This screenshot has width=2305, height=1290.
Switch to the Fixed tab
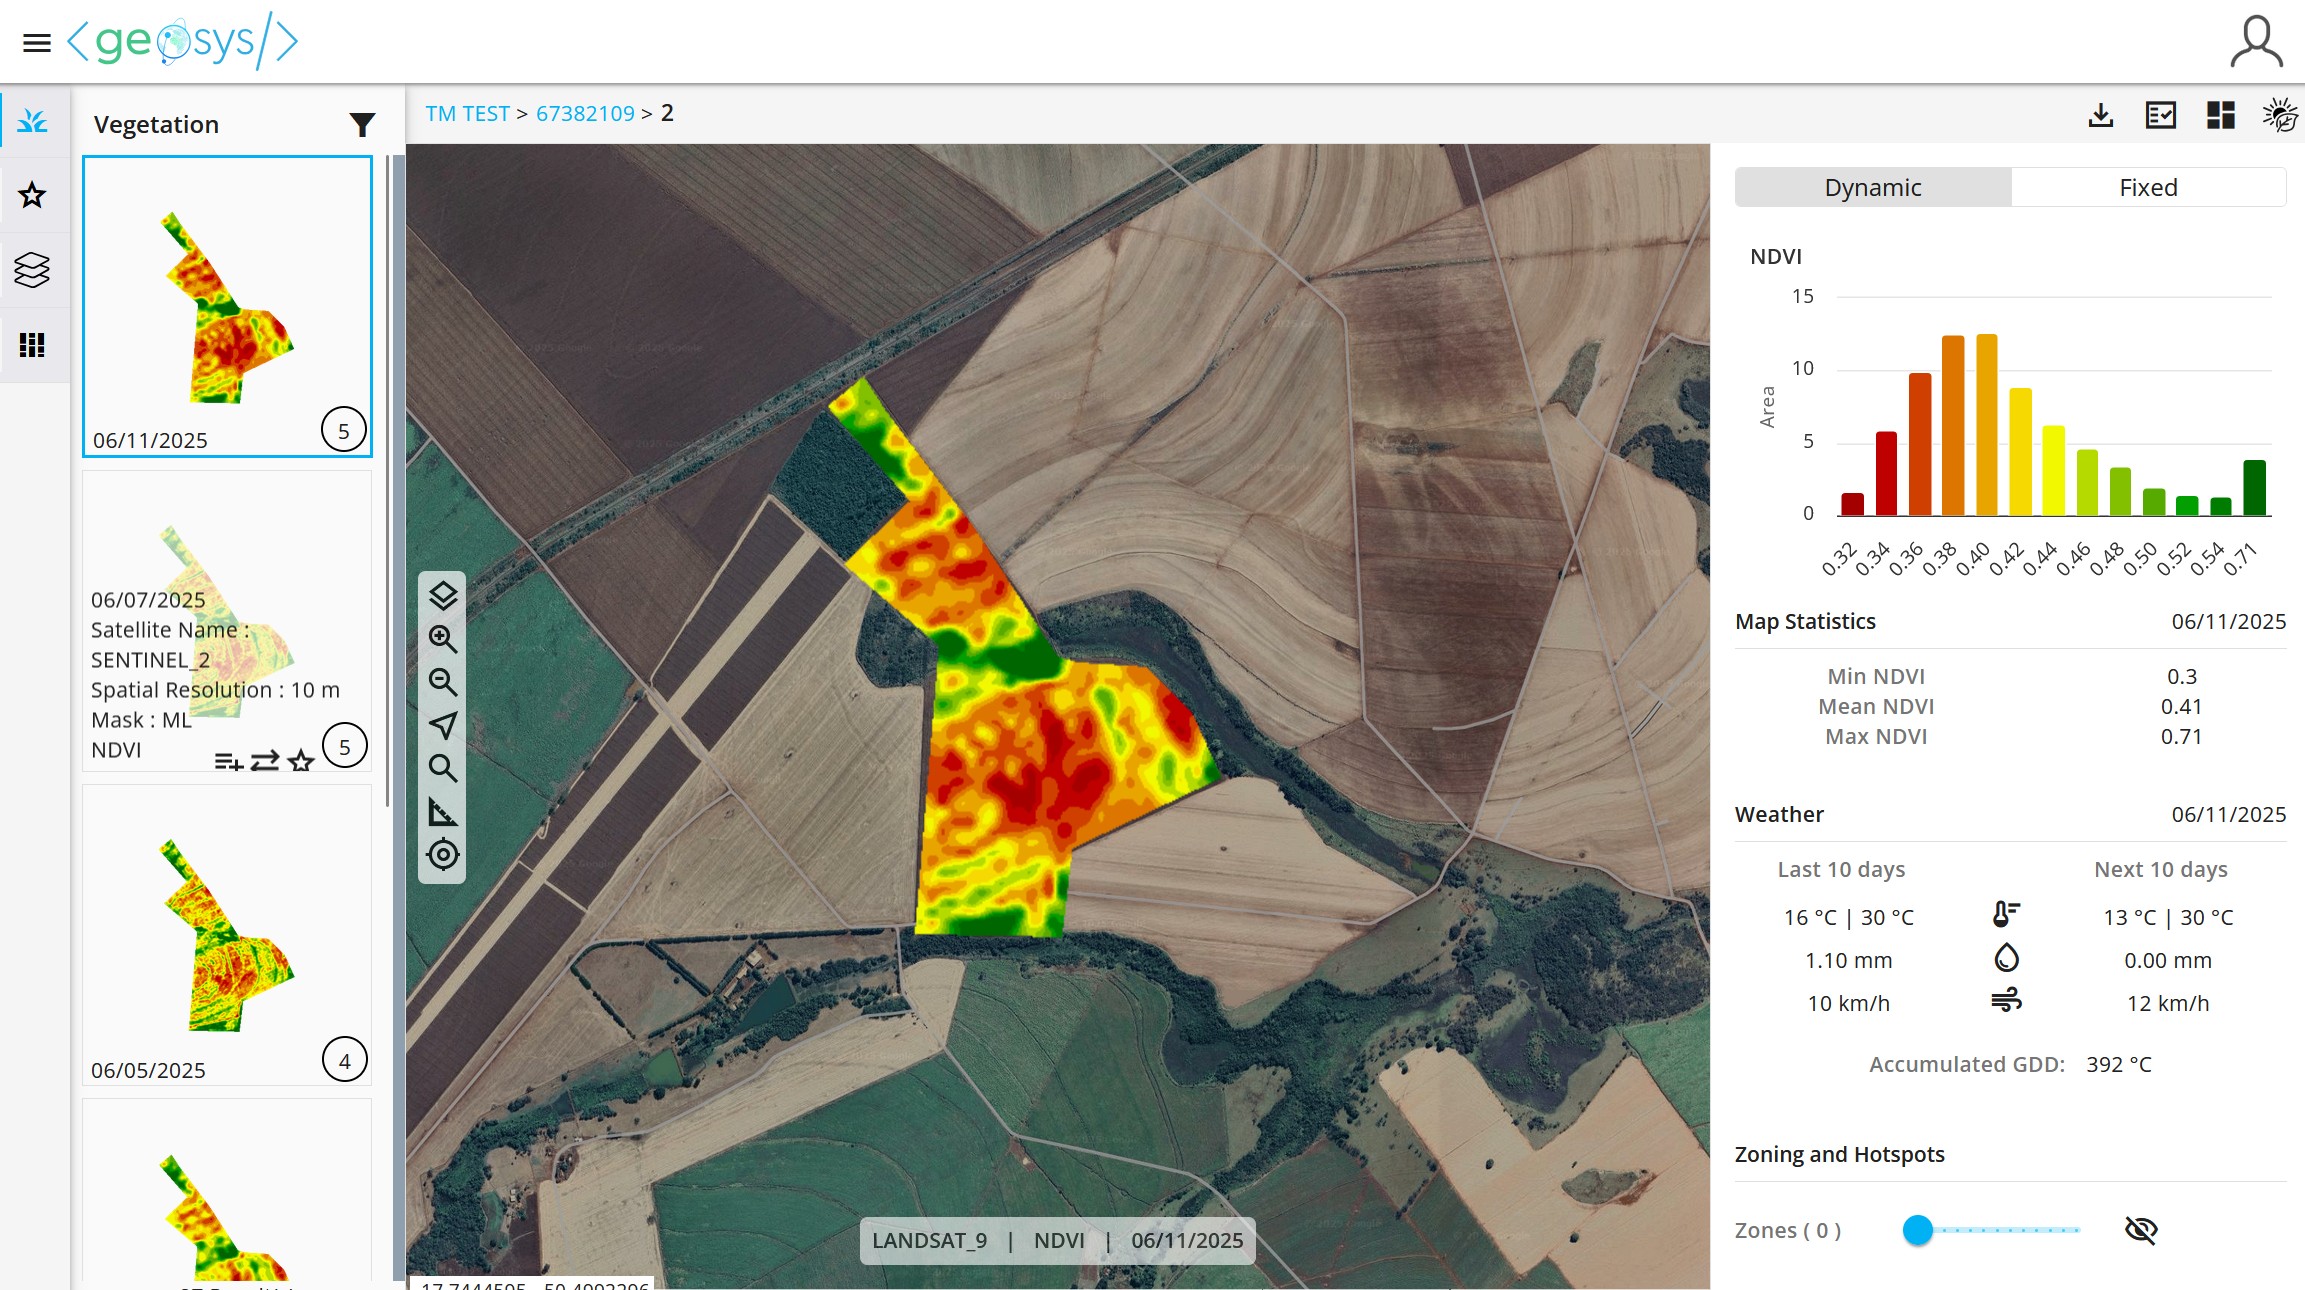tap(2148, 187)
